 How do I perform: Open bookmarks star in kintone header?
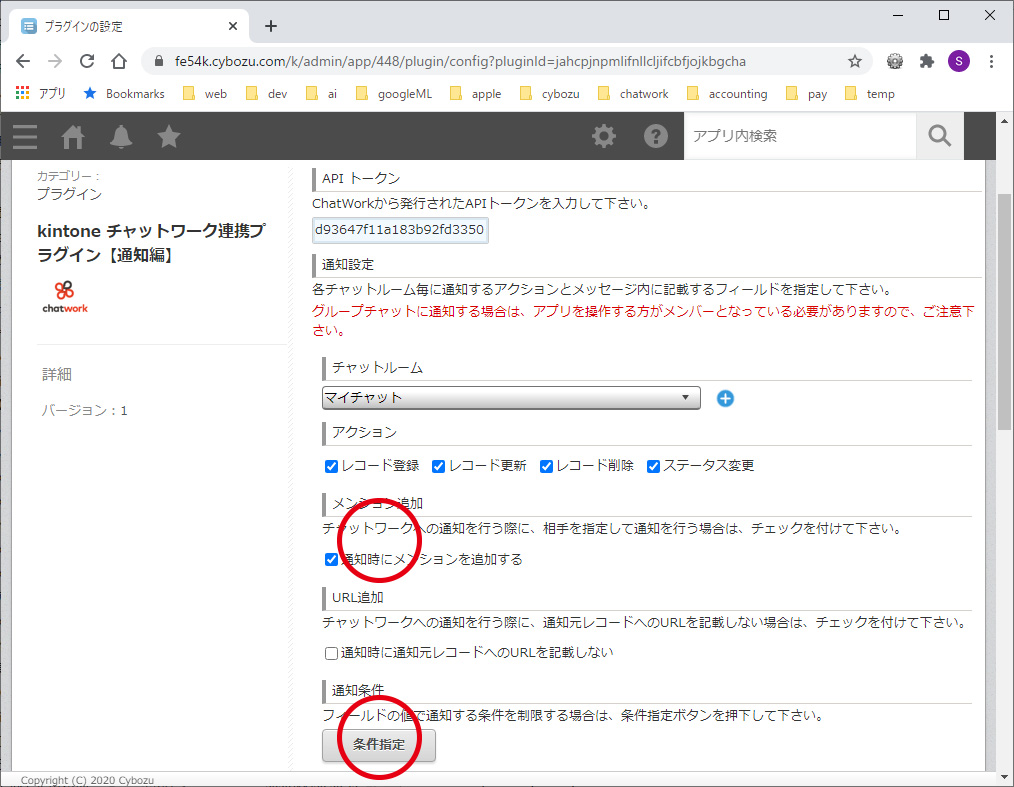pyautogui.click(x=169, y=136)
